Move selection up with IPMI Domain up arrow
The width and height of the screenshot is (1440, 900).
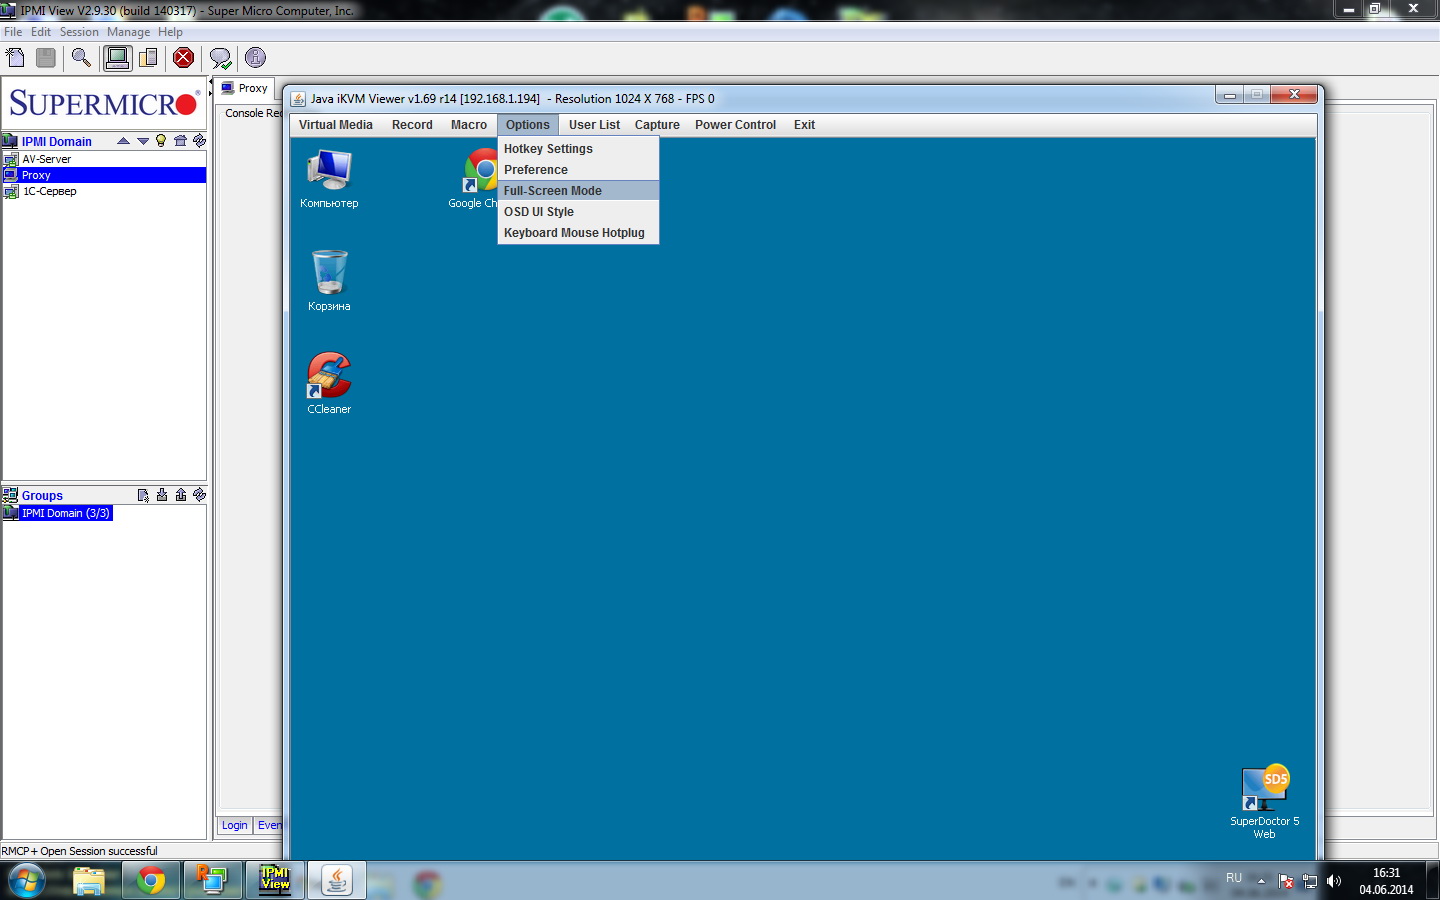coord(124,141)
